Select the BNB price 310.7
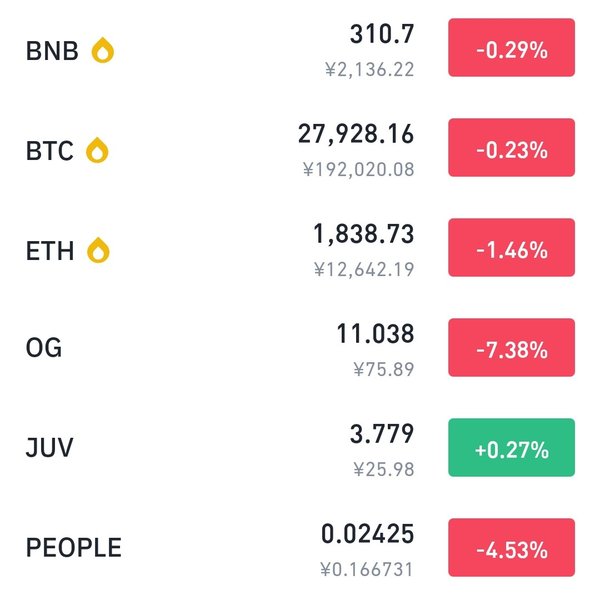The image size is (600, 600). click(382, 34)
